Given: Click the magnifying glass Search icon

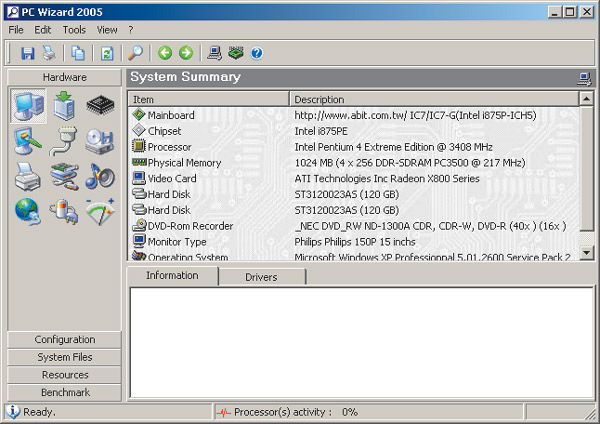Looking at the screenshot, I should [x=135, y=53].
